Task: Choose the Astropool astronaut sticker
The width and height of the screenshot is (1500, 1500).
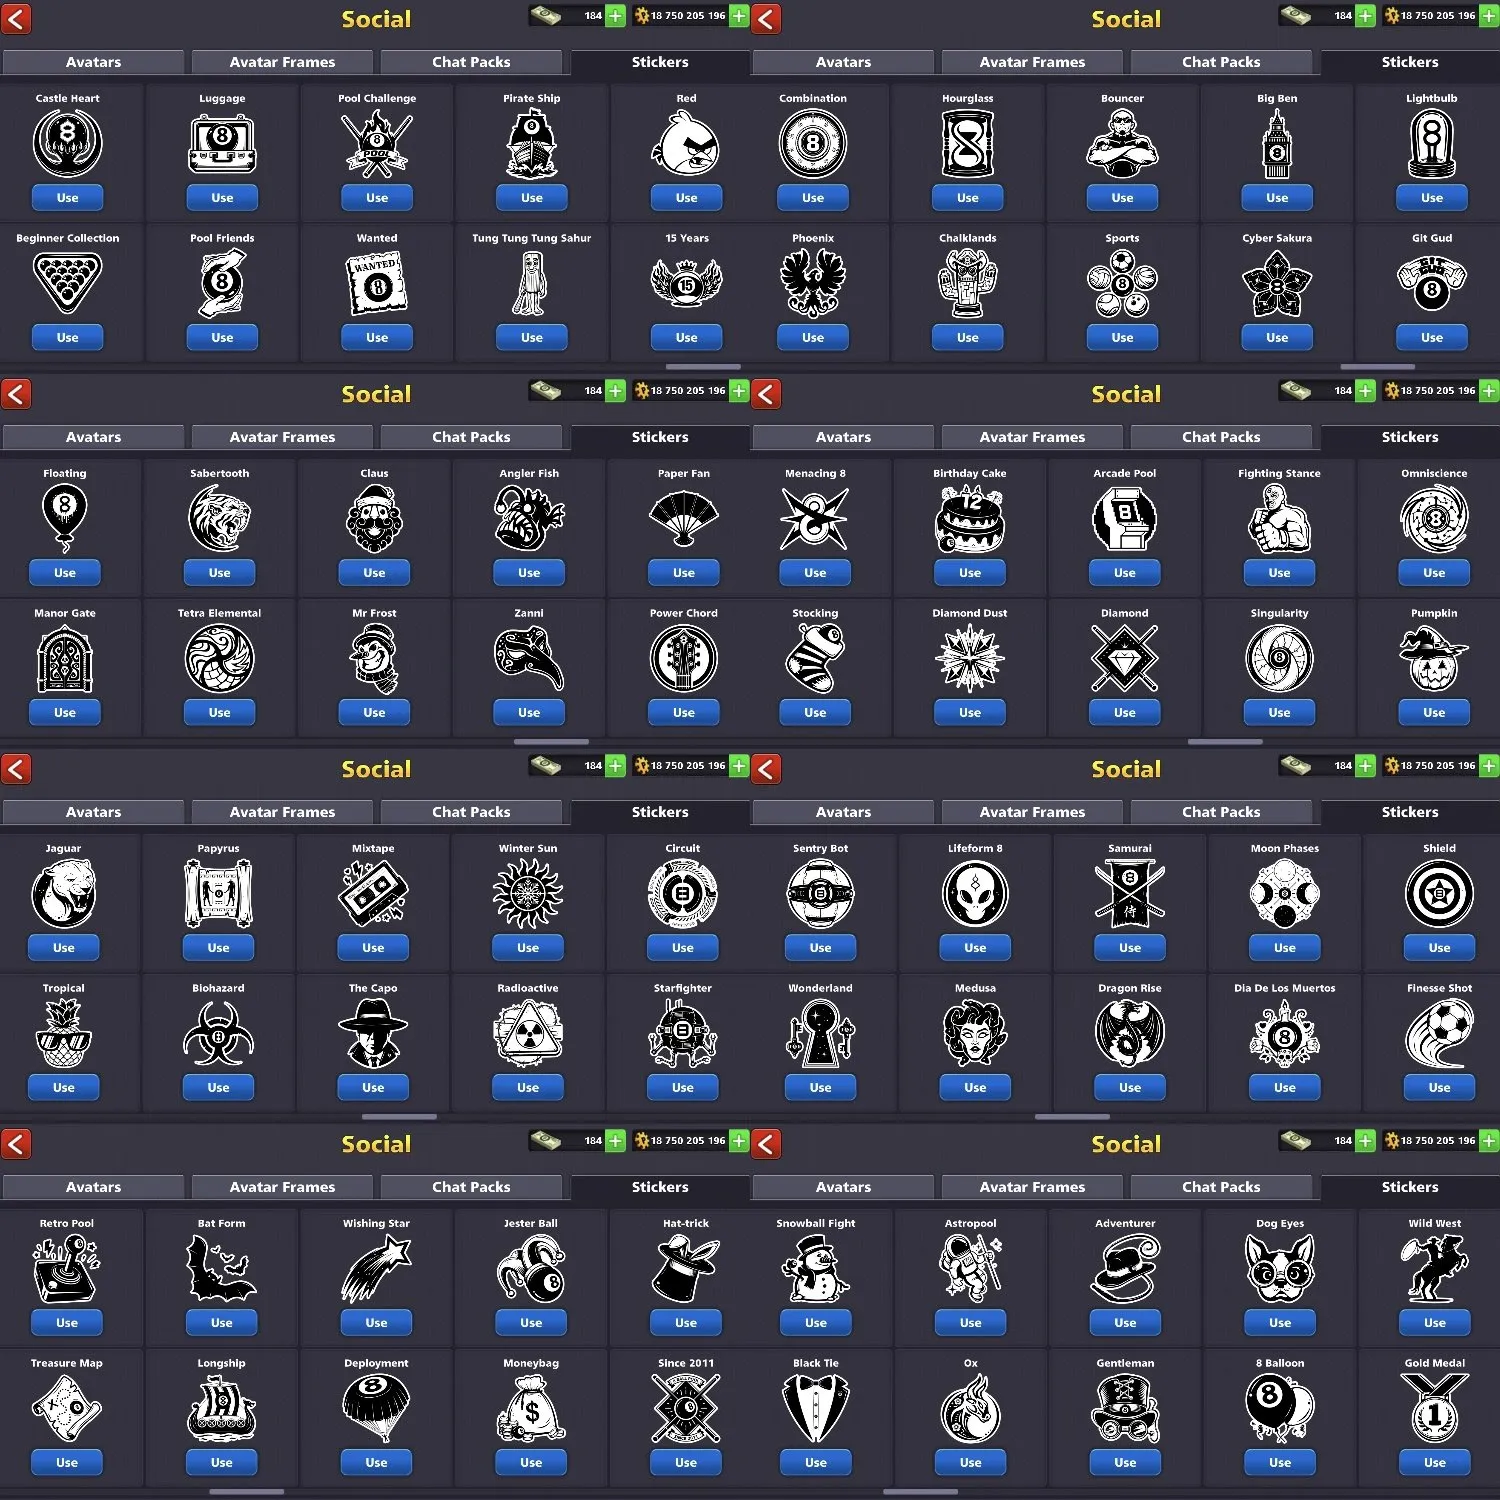Action: (971, 1268)
